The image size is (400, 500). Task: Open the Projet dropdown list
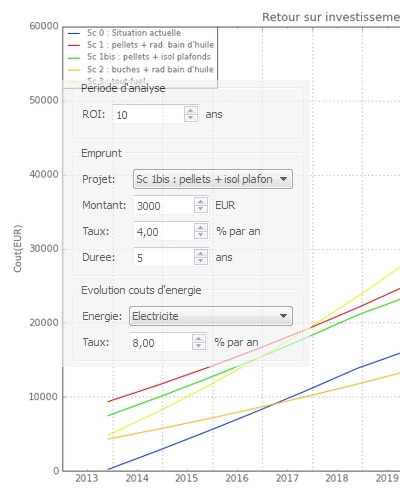[x=213, y=179]
